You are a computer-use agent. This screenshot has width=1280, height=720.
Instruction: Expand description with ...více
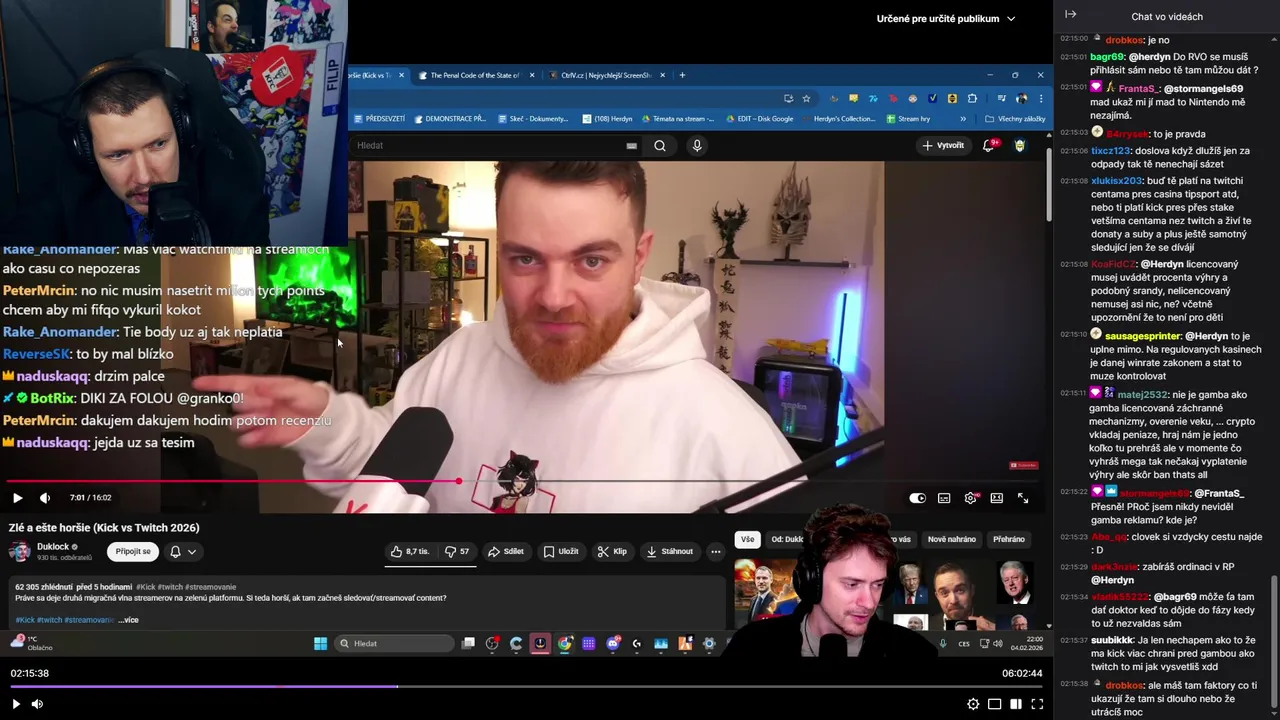pos(128,620)
